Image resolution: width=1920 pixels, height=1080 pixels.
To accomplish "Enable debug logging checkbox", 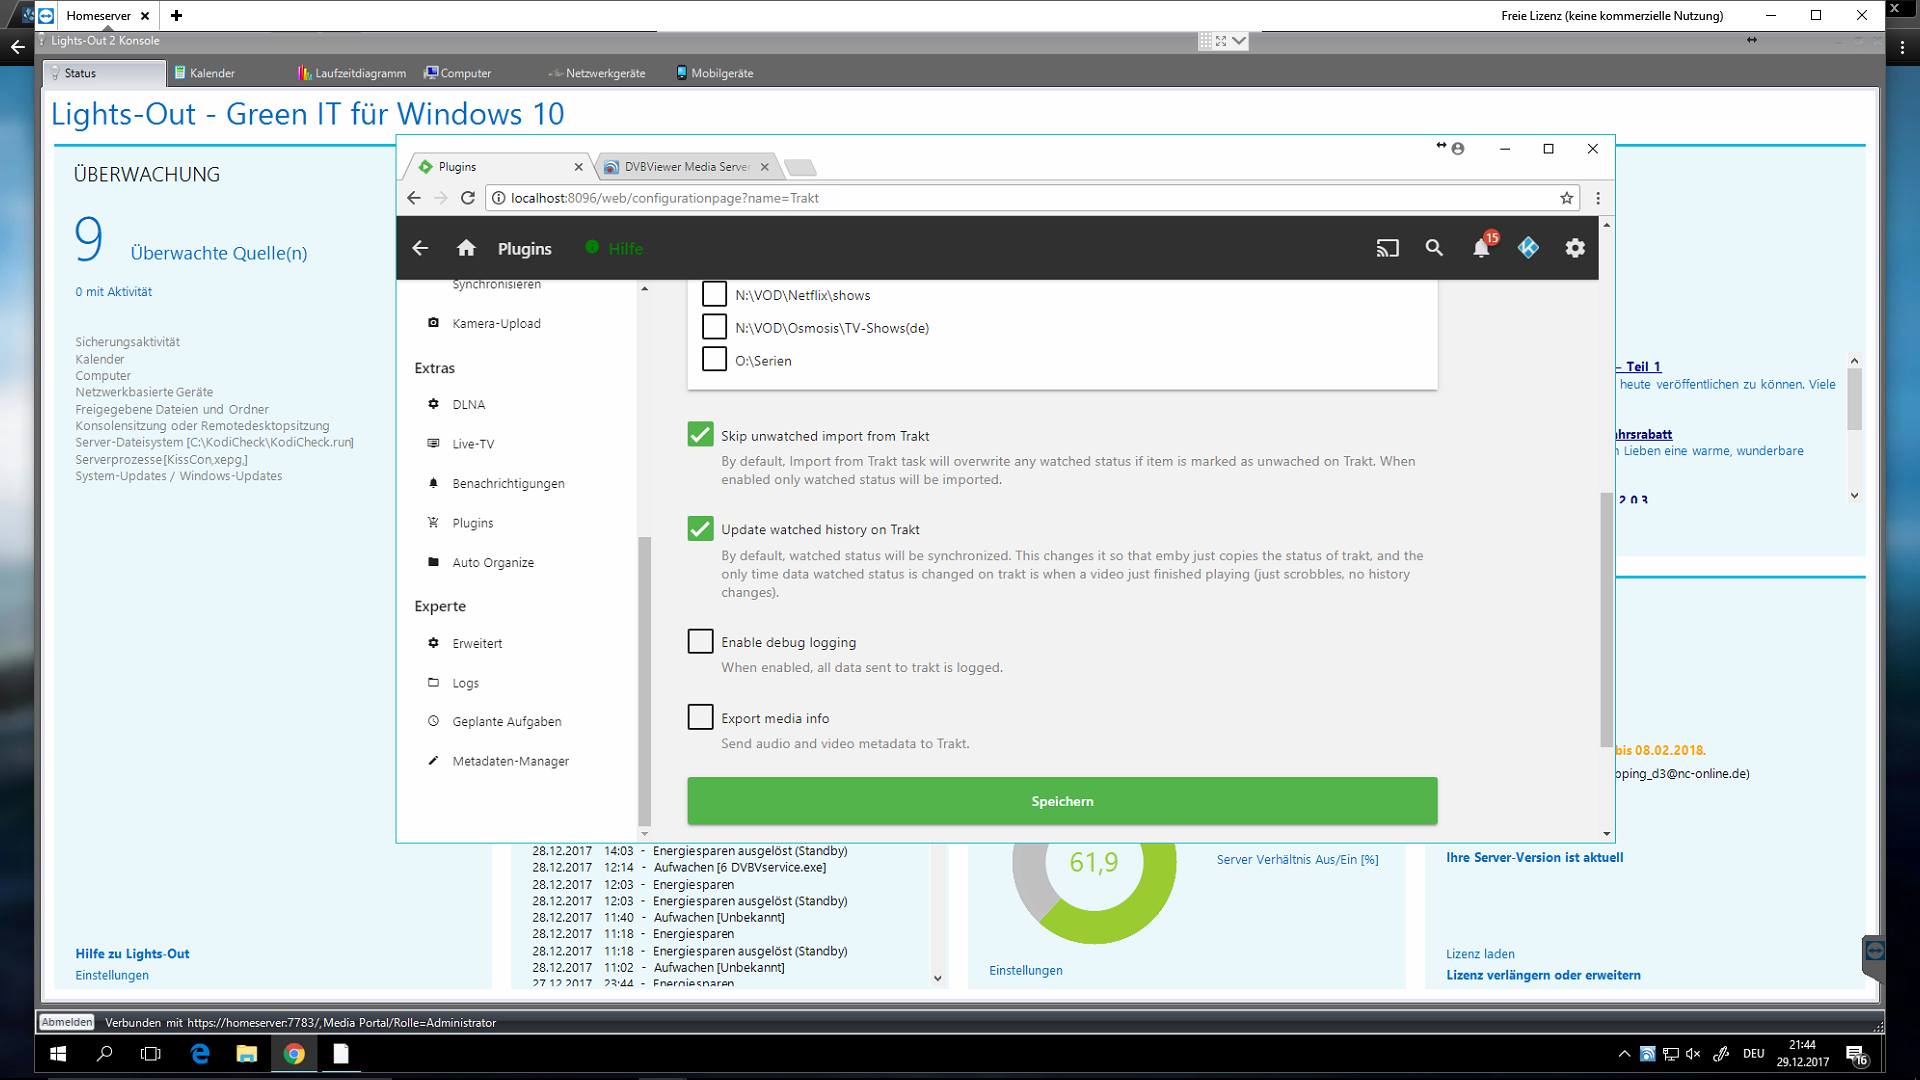I will (700, 641).
